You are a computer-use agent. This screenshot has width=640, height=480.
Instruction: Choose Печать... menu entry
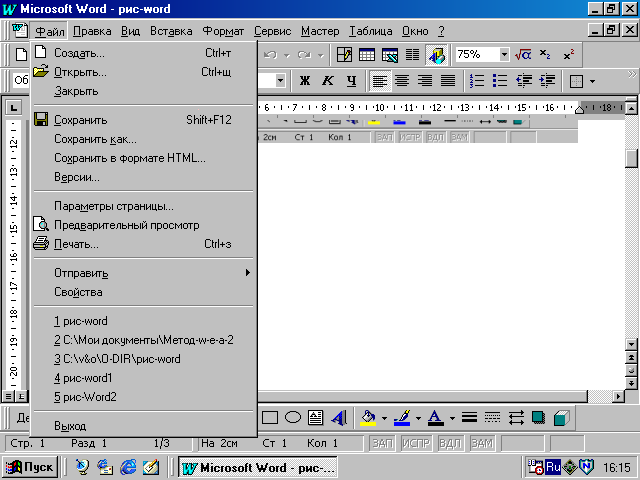pyautogui.click(x=144, y=244)
